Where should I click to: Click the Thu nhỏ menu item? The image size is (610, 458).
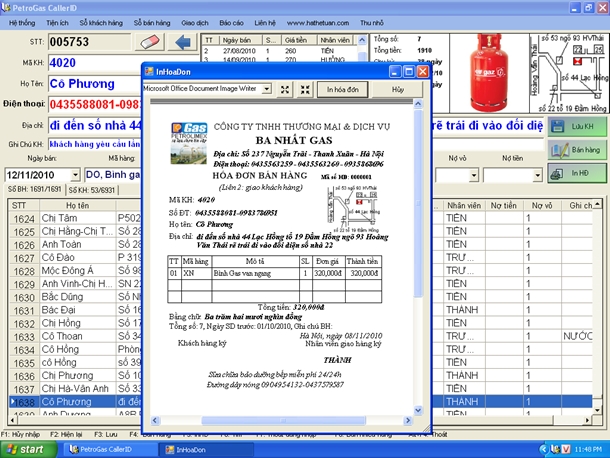(x=372, y=23)
